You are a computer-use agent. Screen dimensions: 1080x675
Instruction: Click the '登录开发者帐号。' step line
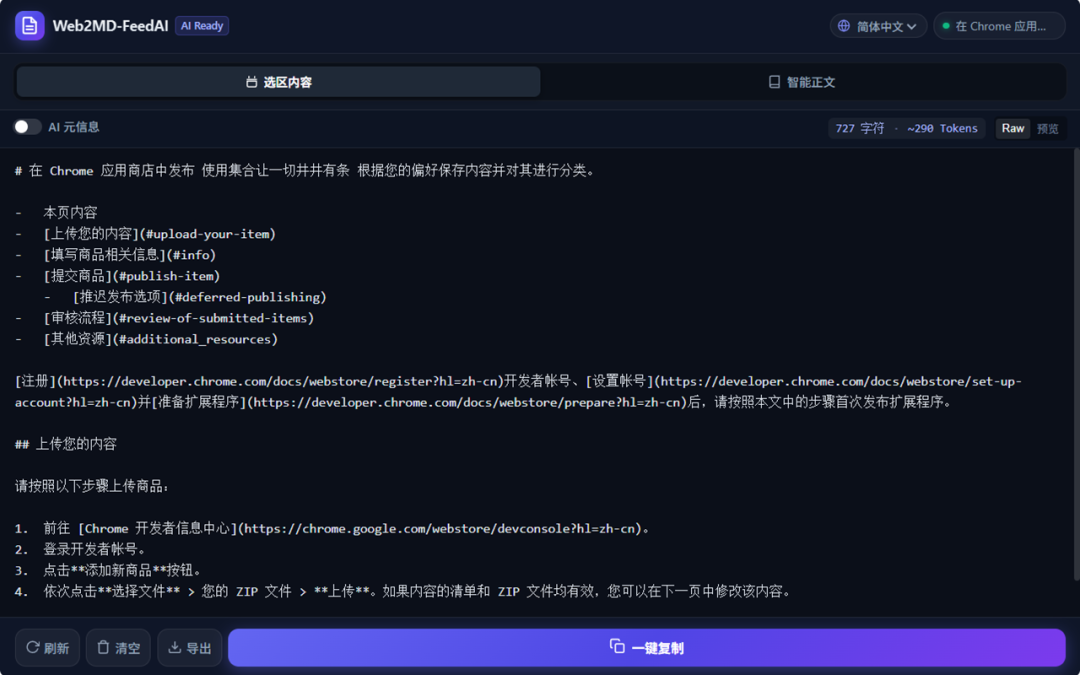tap(81, 550)
